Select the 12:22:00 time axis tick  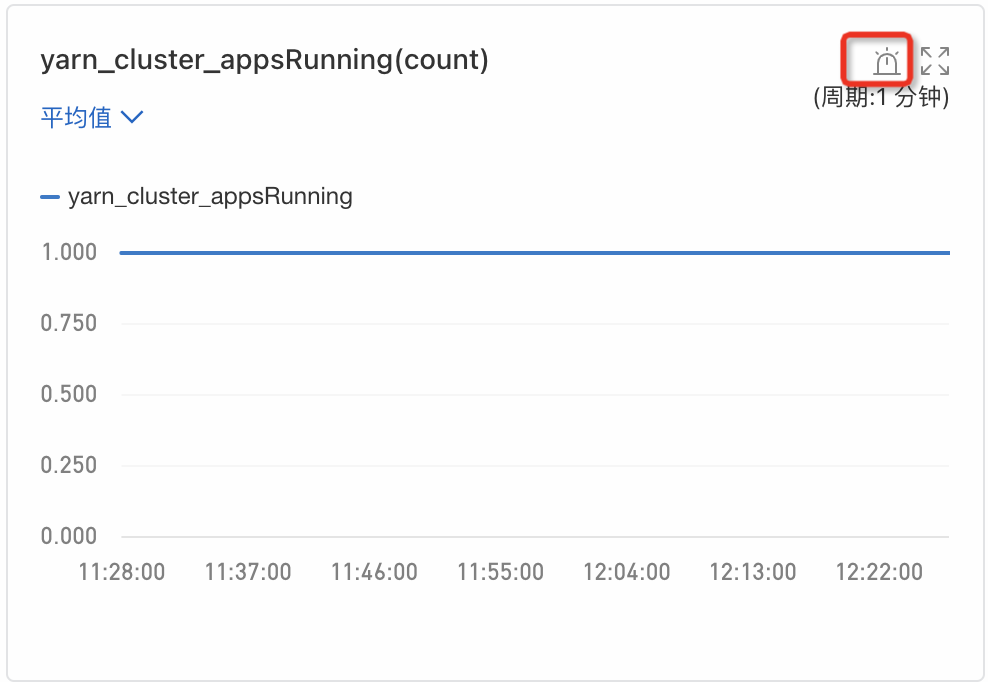[x=878, y=572]
